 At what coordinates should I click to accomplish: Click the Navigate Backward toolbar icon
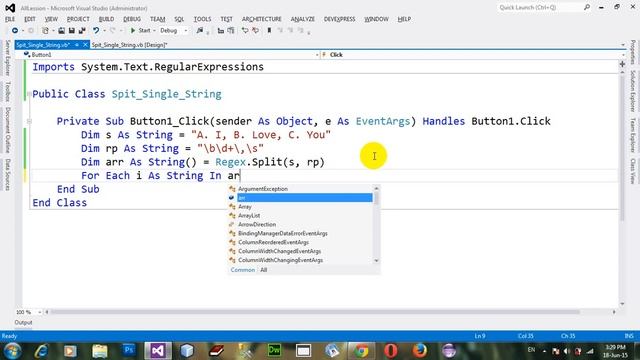click(15, 31)
